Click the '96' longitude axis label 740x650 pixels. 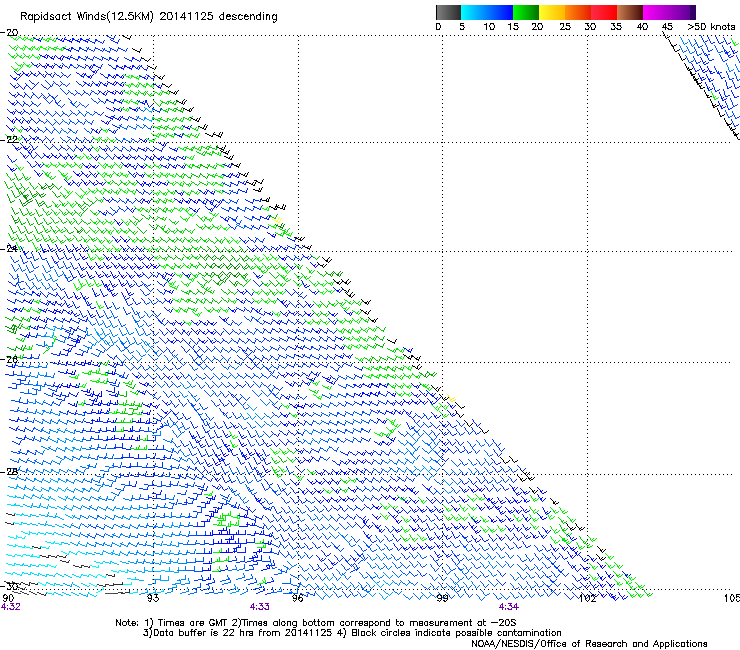tap(298, 598)
